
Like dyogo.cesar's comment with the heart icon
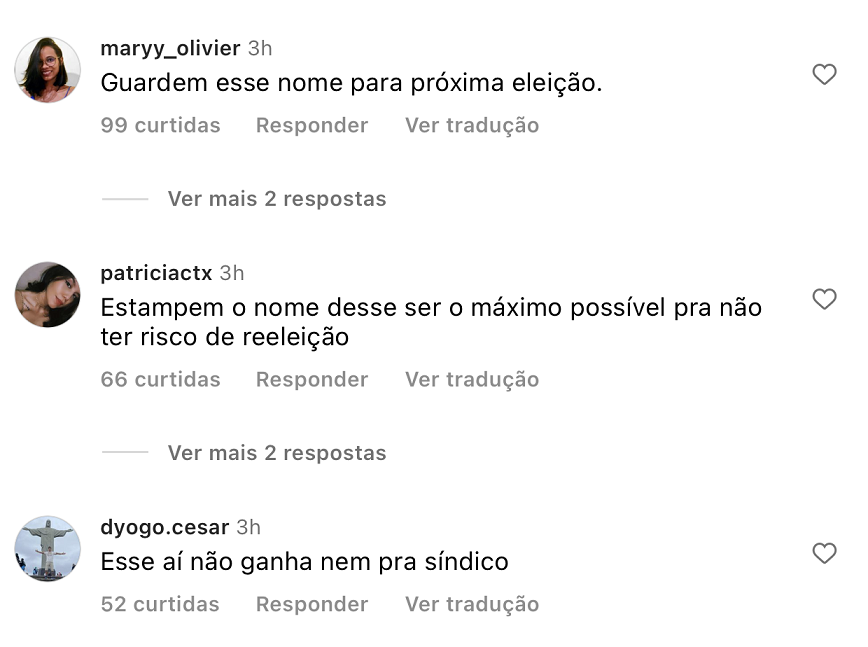pyautogui.click(x=824, y=553)
